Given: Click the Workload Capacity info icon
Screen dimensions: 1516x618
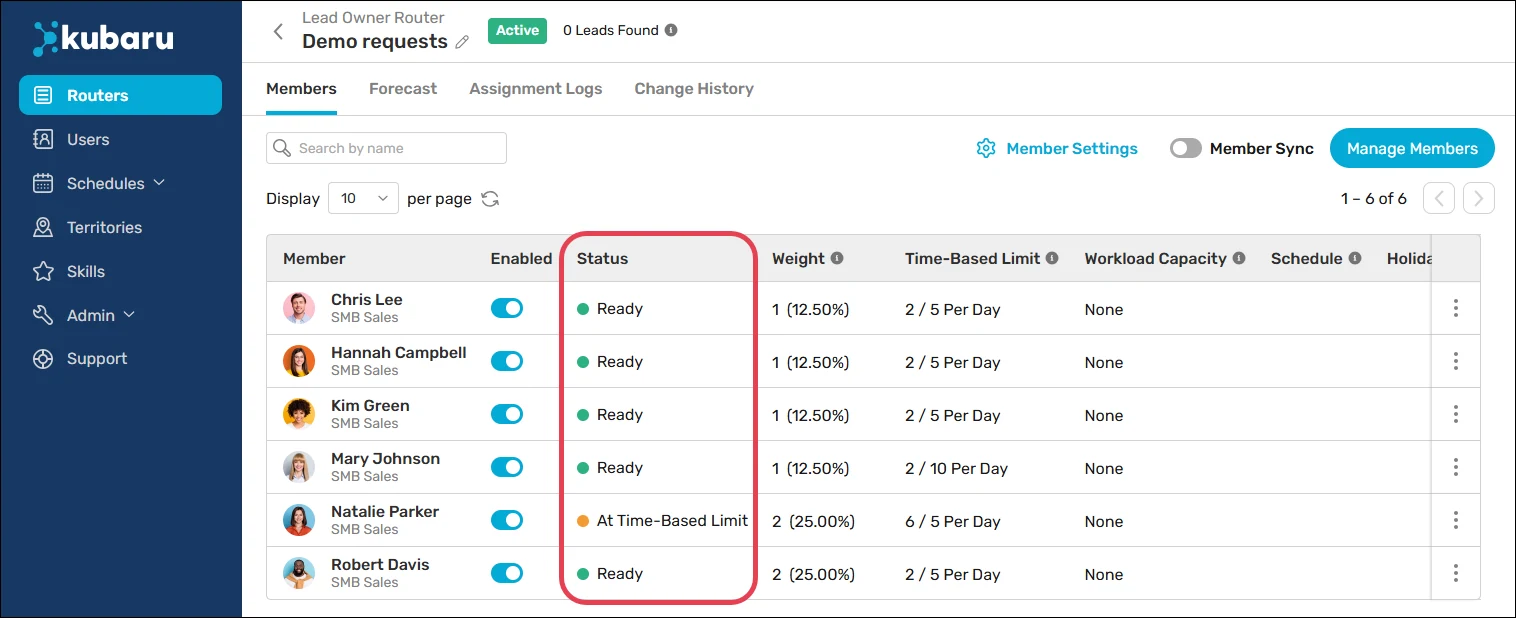Looking at the screenshot, I should [x=1239, y=258].
